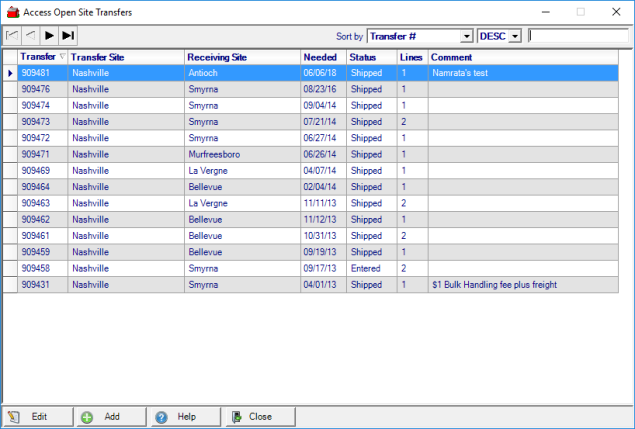The width and height of the screenshot is (635, 429).
Task: Open the Sort by field dropdown
Action: click(466, 36)
